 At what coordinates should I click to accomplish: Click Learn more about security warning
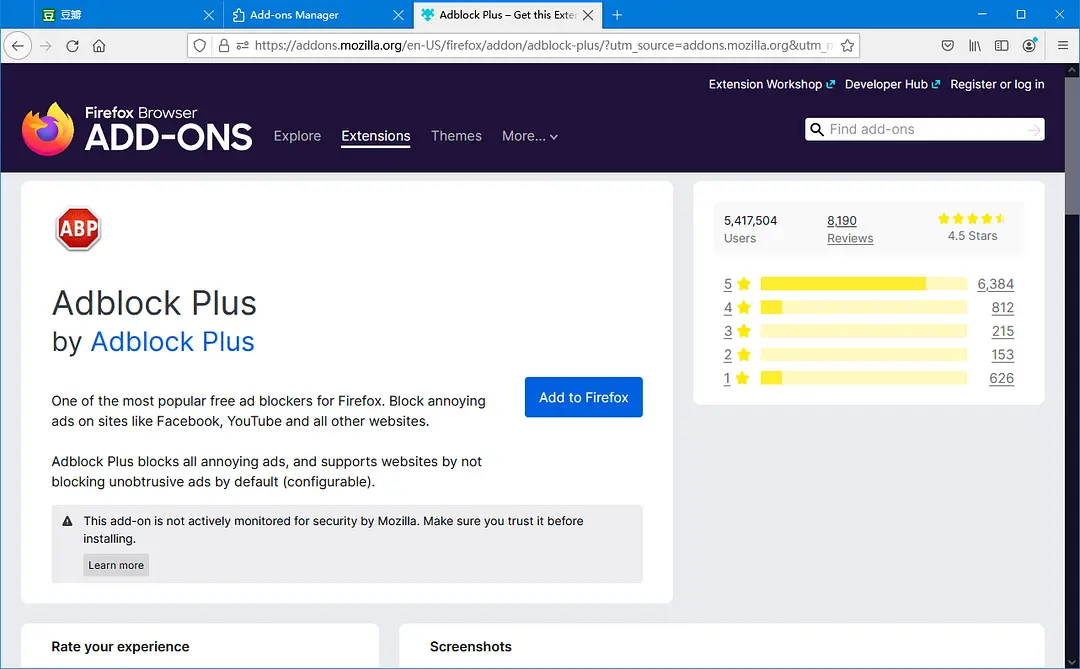click(116, 565)
